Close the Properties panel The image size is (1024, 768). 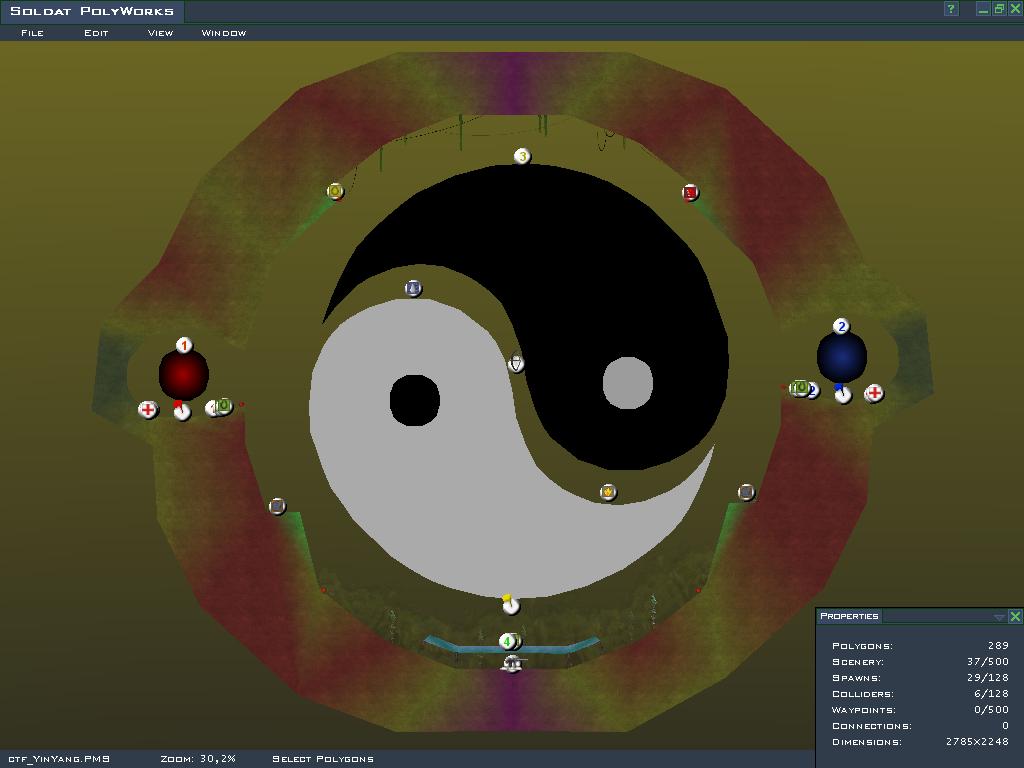[x=1015, y=617]
